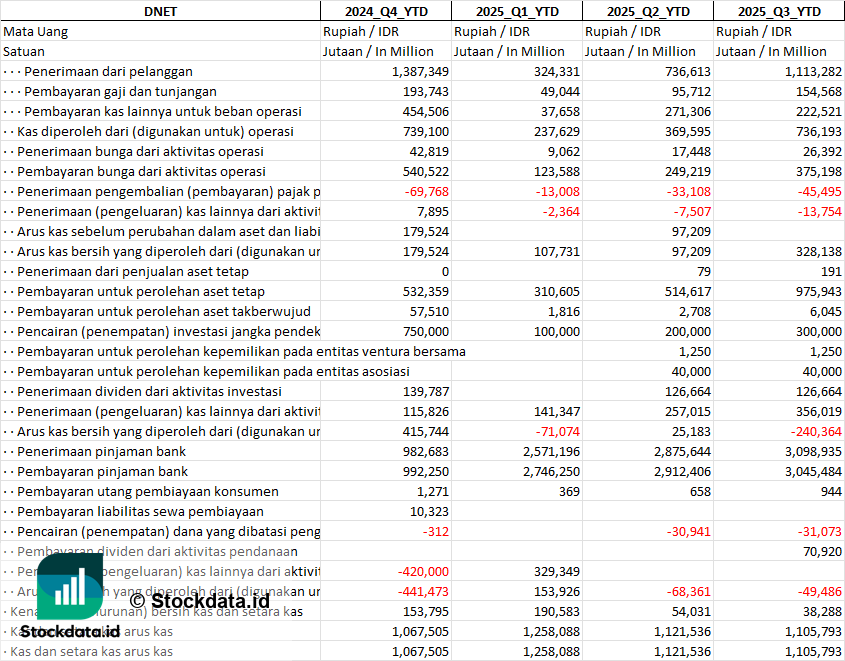Click value 107,731 in 2025_Q1 column
This screenshot has width=845, height=661.
[x=557, y=251]
